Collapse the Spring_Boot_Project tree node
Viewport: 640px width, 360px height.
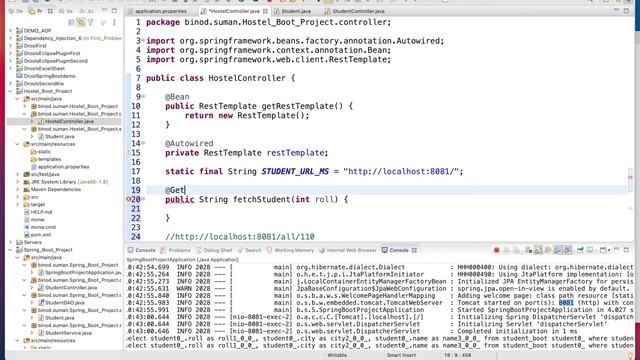[x=11, y=250]
